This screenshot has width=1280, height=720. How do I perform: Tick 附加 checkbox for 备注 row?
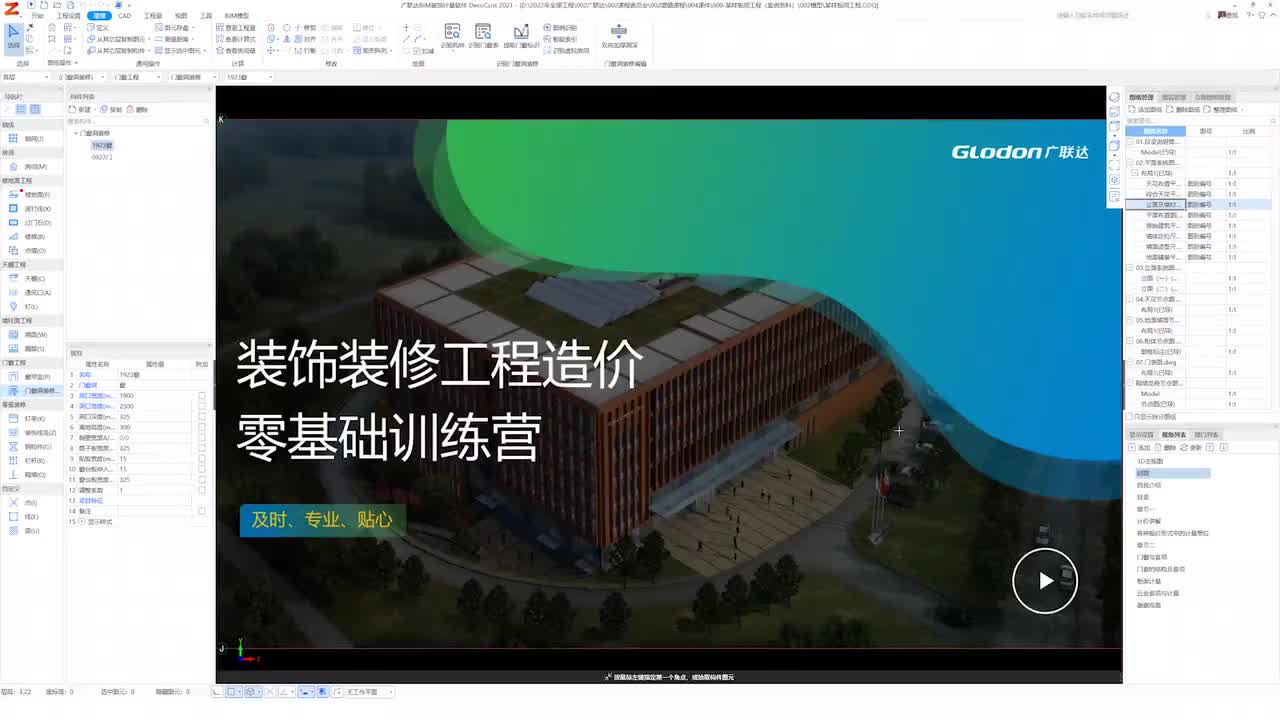[202, 511]
